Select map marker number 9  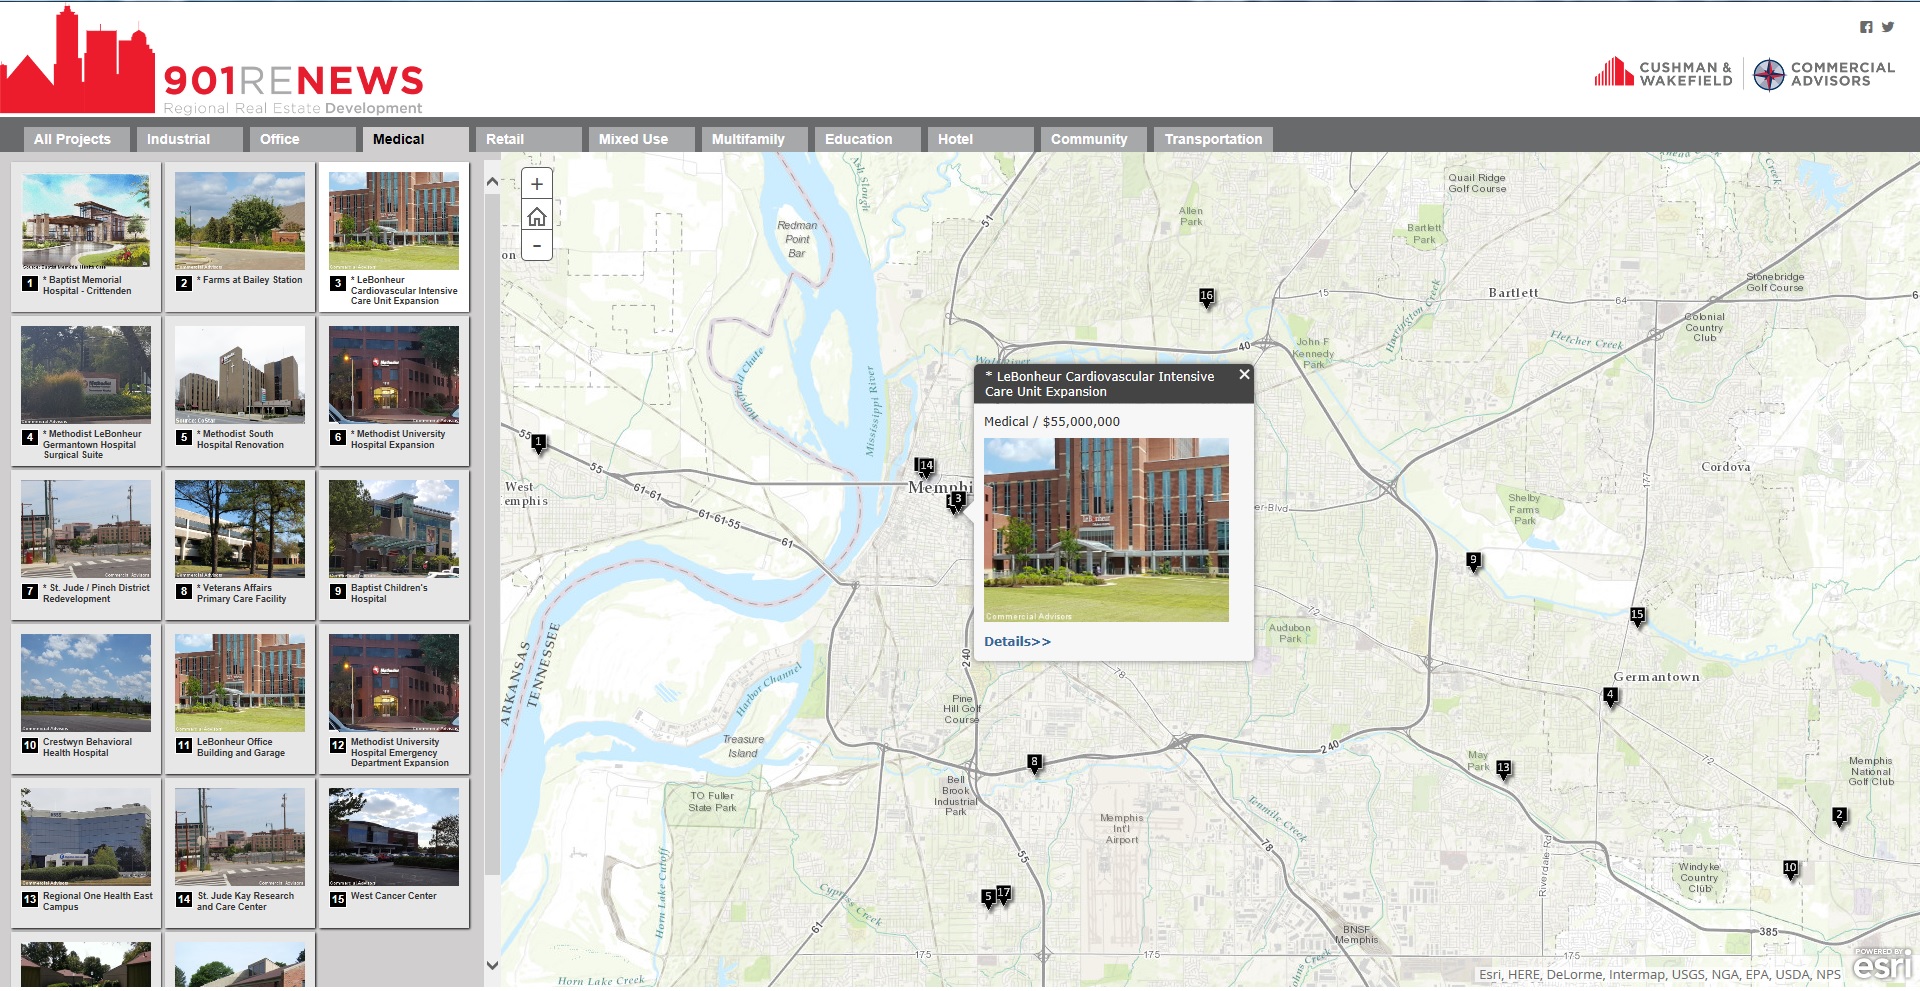pos(1473,560)
